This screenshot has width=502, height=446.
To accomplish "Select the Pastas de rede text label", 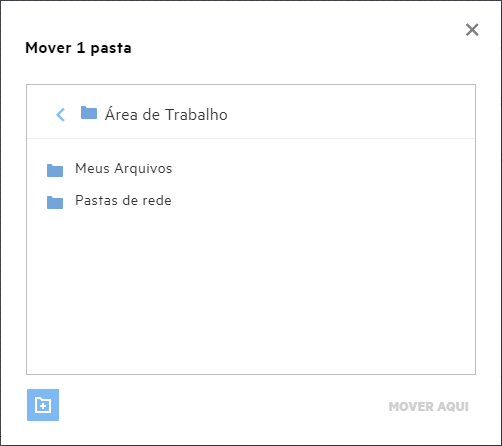I will click(123, 201).
